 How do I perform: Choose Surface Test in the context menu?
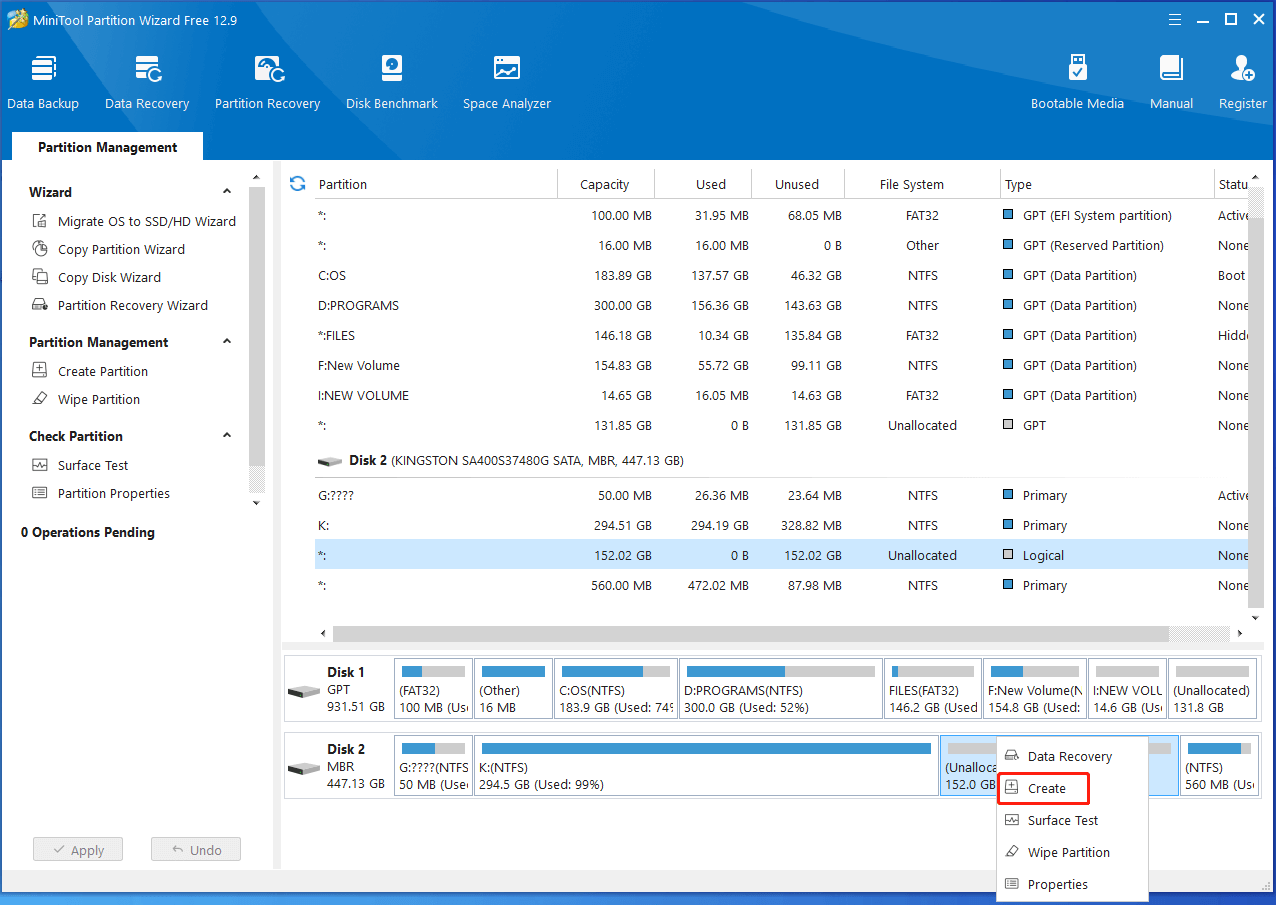click(x=1072, y=820)
